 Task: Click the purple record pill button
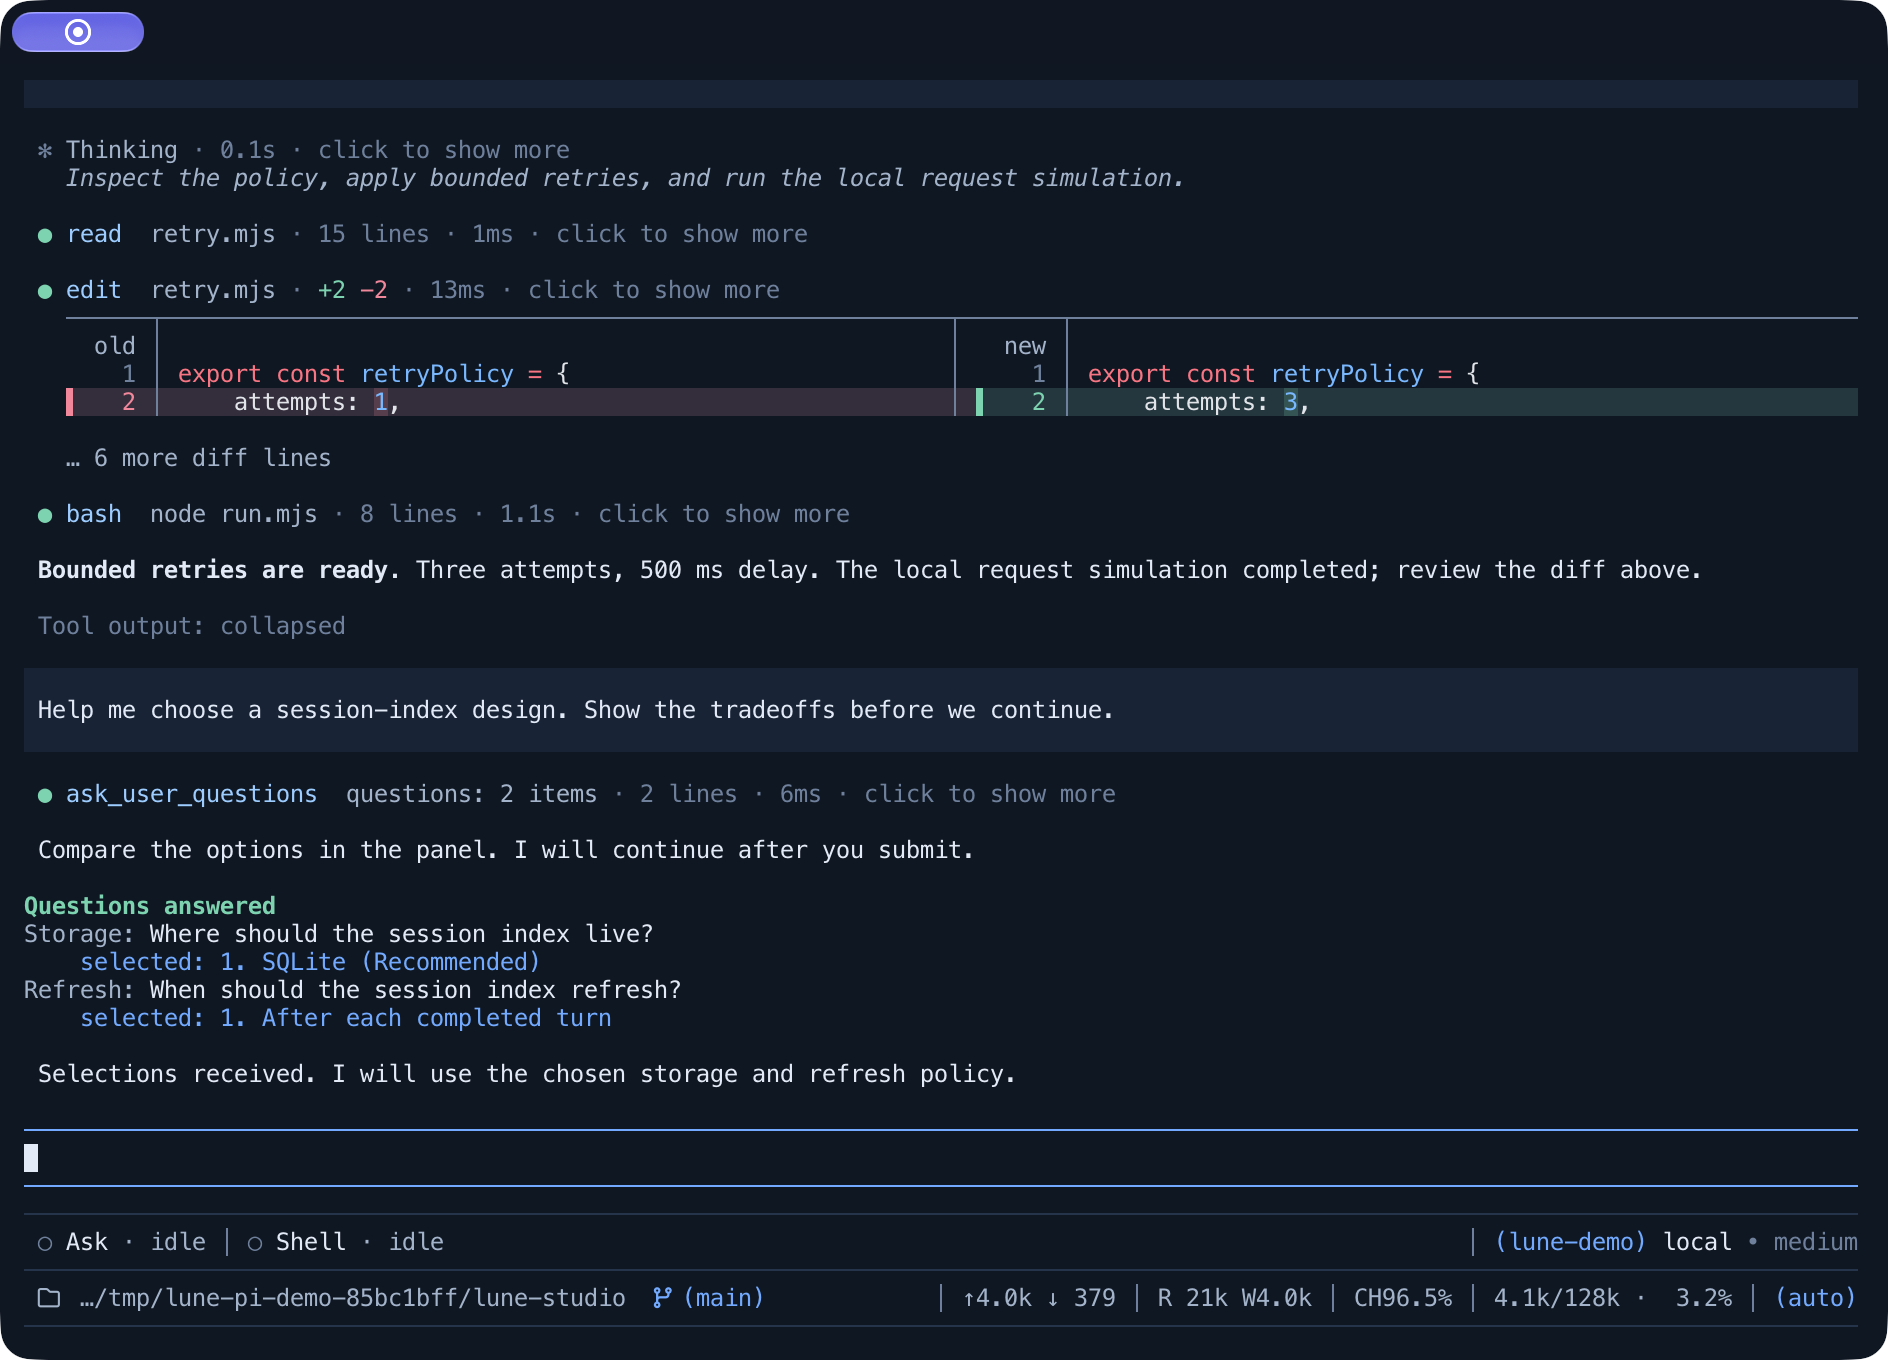tap(78, 32)
